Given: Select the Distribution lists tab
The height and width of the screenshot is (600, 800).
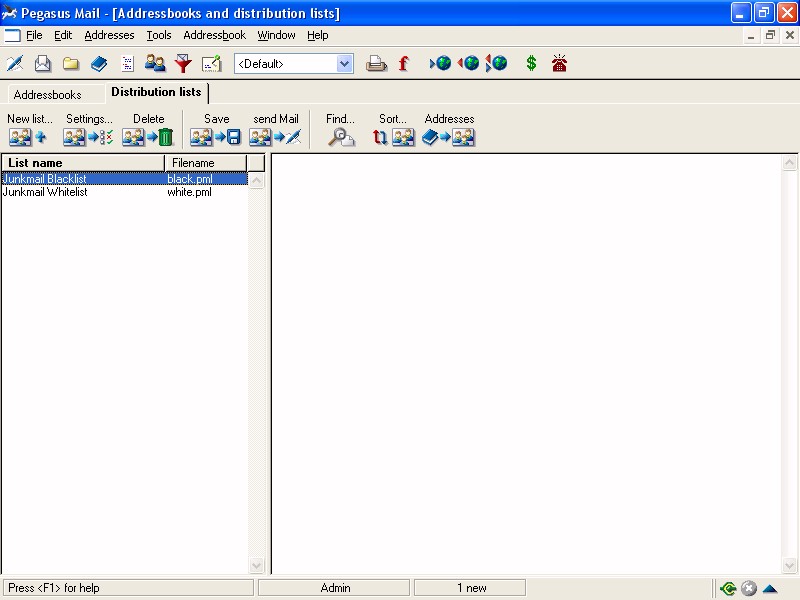Looking at the screenshot, I should [156, 92].
